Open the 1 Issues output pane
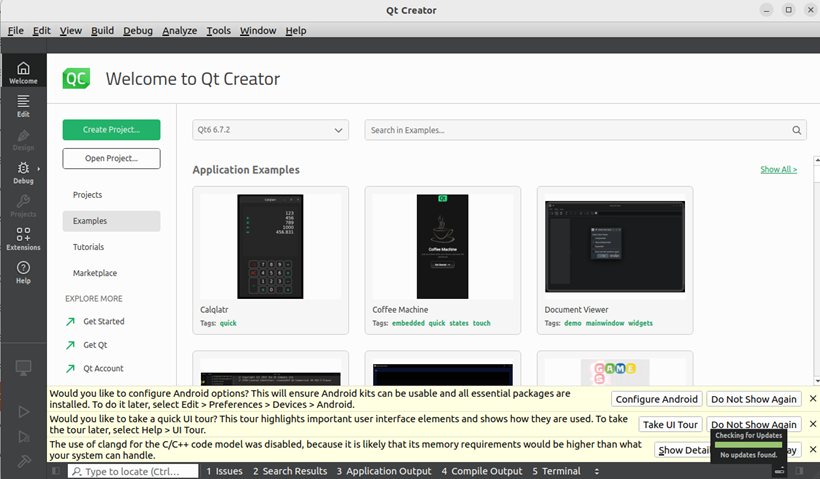 224,471
